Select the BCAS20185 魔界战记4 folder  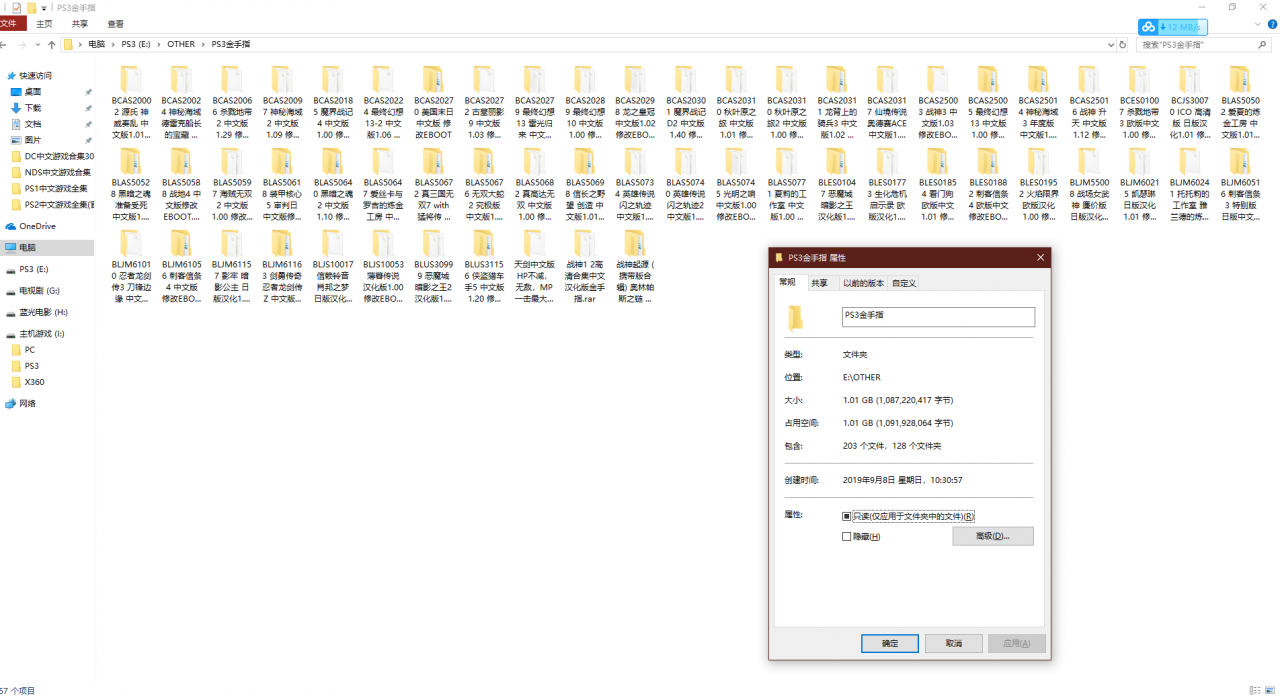[x=332, y=102]
